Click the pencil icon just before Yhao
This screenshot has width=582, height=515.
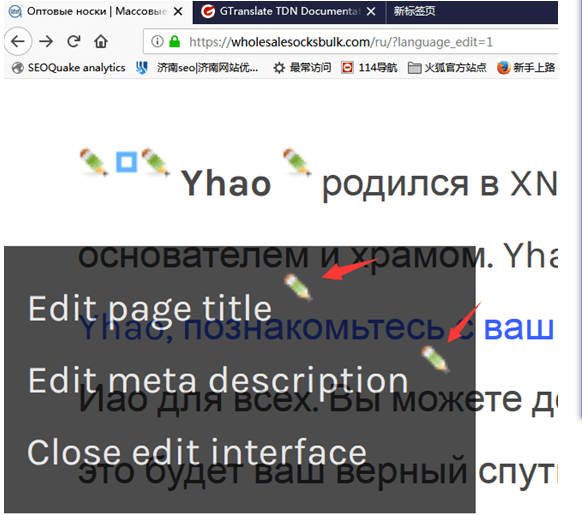[156, 162]
